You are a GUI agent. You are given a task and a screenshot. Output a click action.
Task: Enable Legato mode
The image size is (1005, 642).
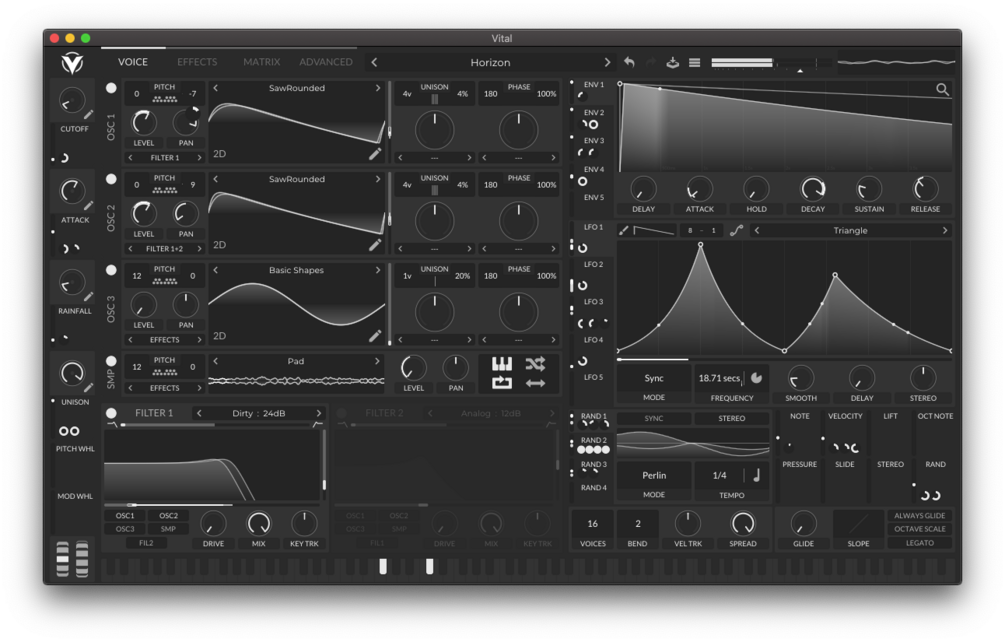(x=919, y=543)
